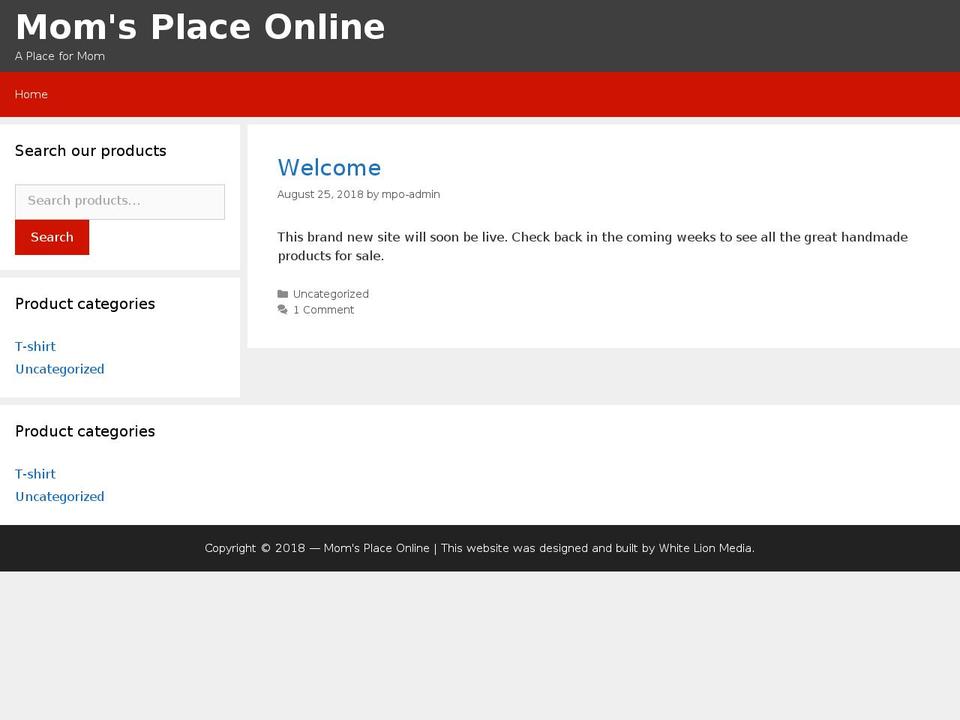Open the Uncategorized post category link
960x720 pixels.
tap(331, 294)
